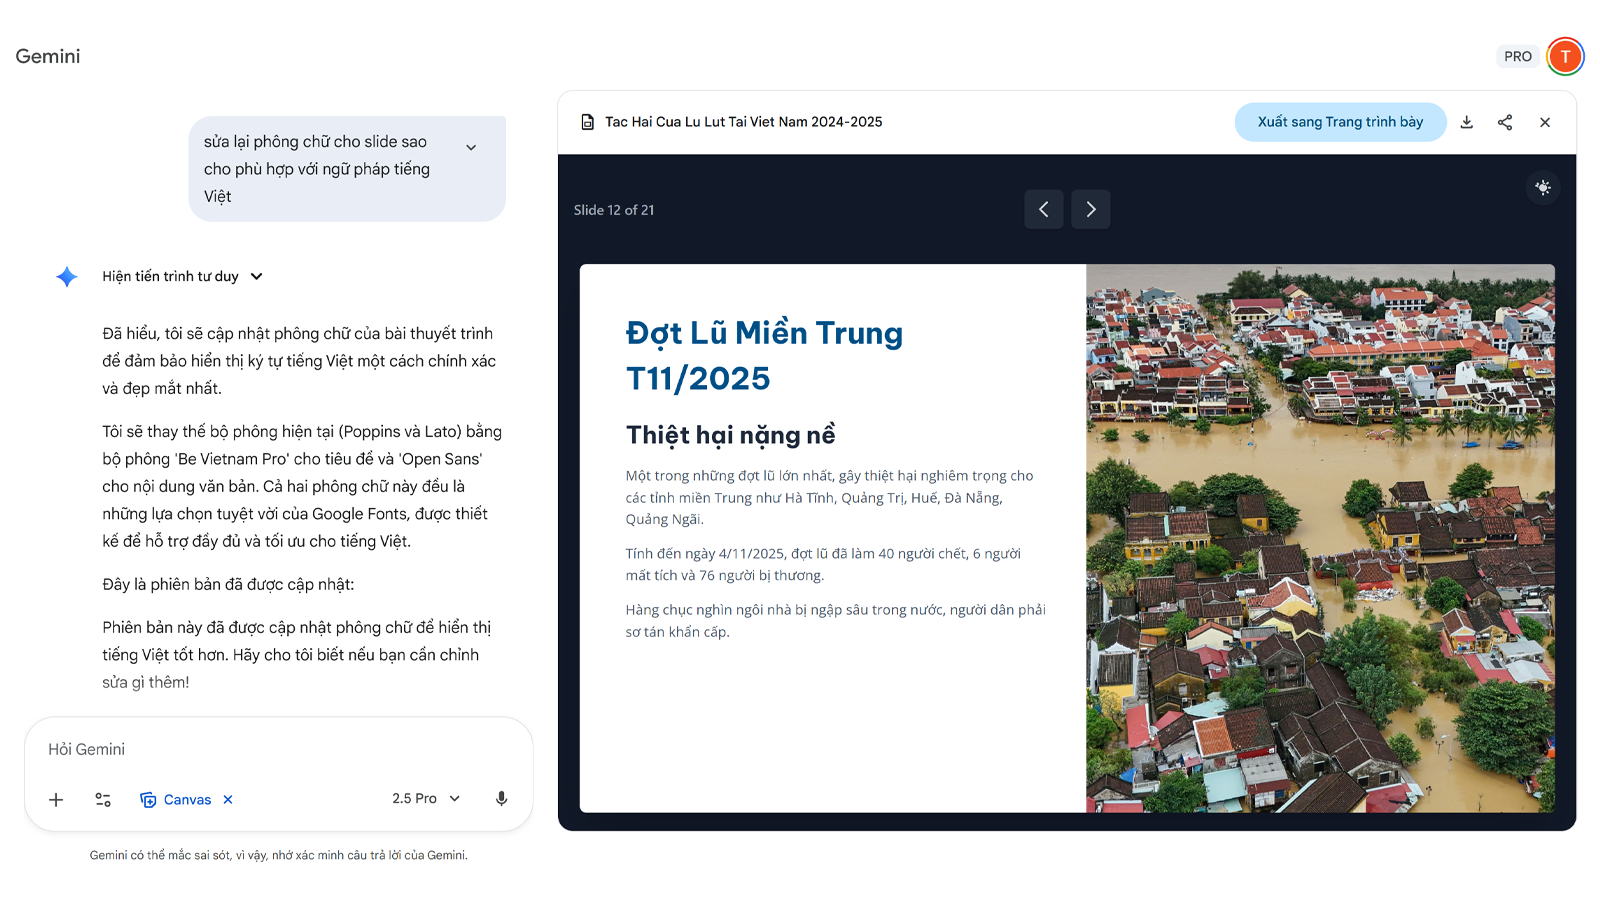
Task: Start voice input with the microphone
Action: coord(502,798)
